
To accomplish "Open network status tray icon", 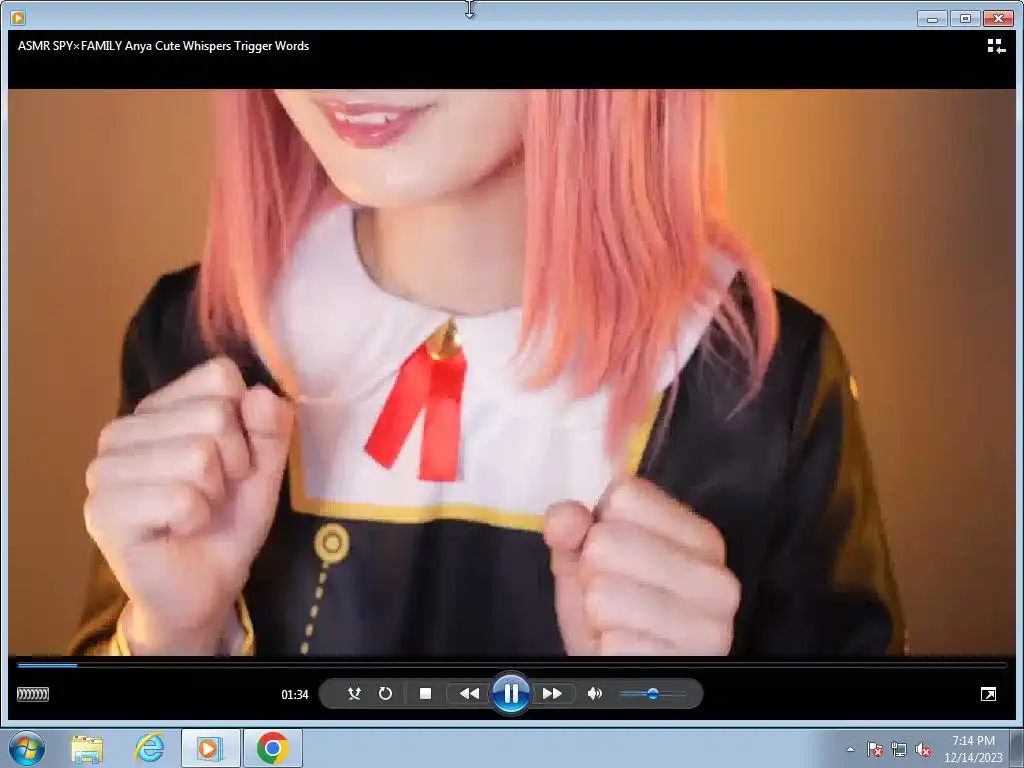I will click(899, 750).
